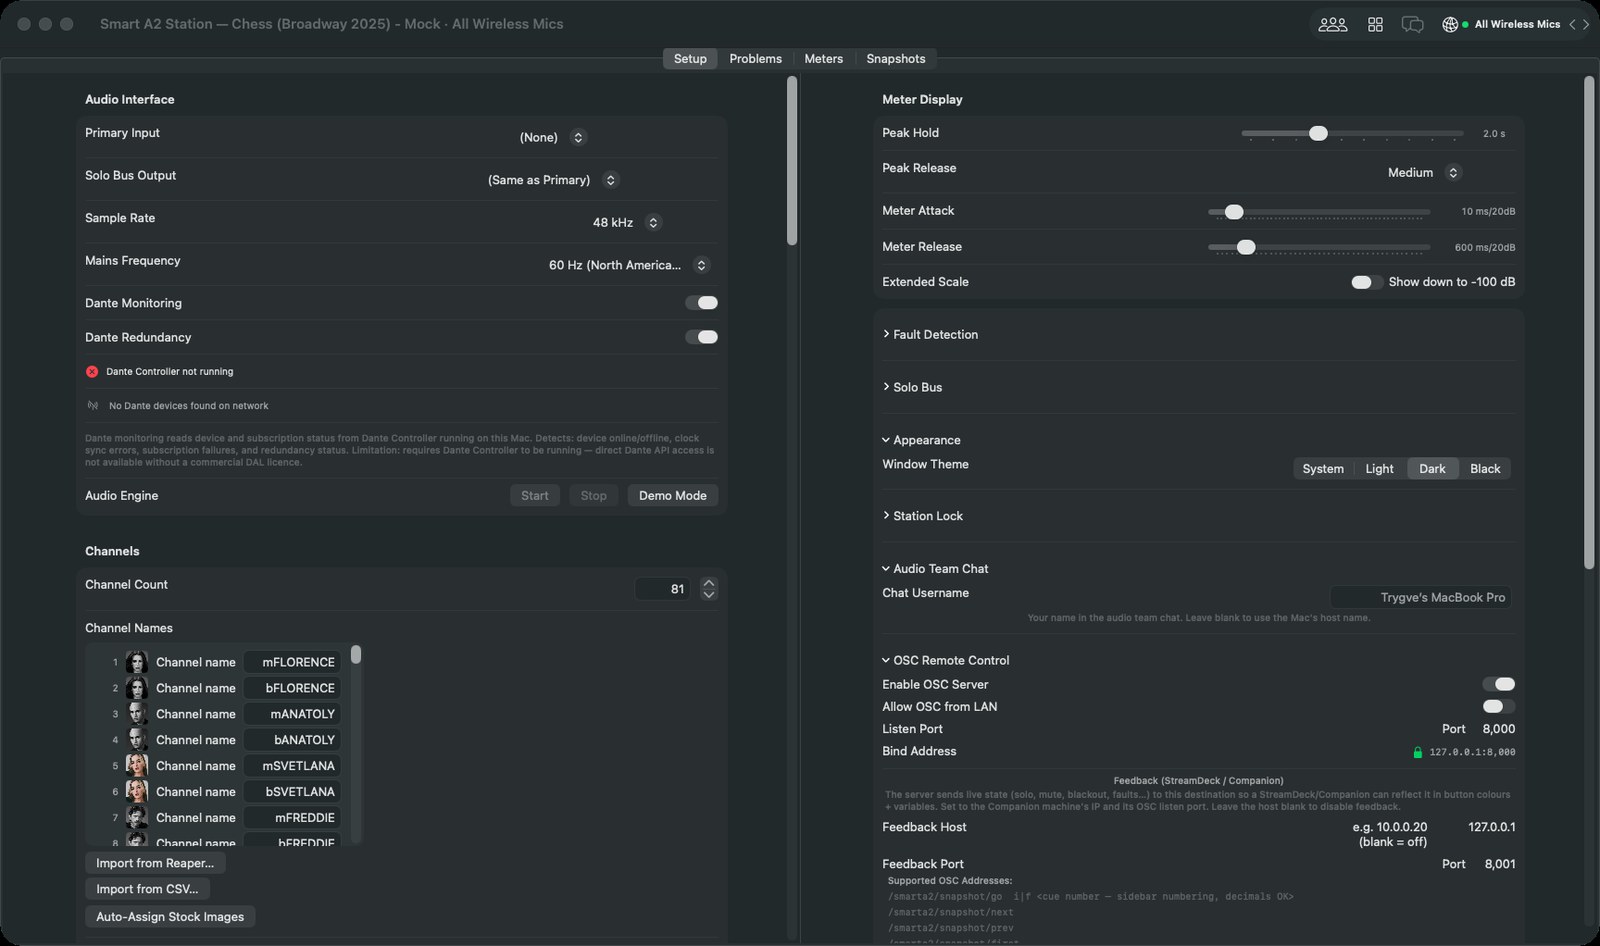Toggle Dante Redundancy switch
The height and width of the screenshot is (946, 1600).
(702, 337)
